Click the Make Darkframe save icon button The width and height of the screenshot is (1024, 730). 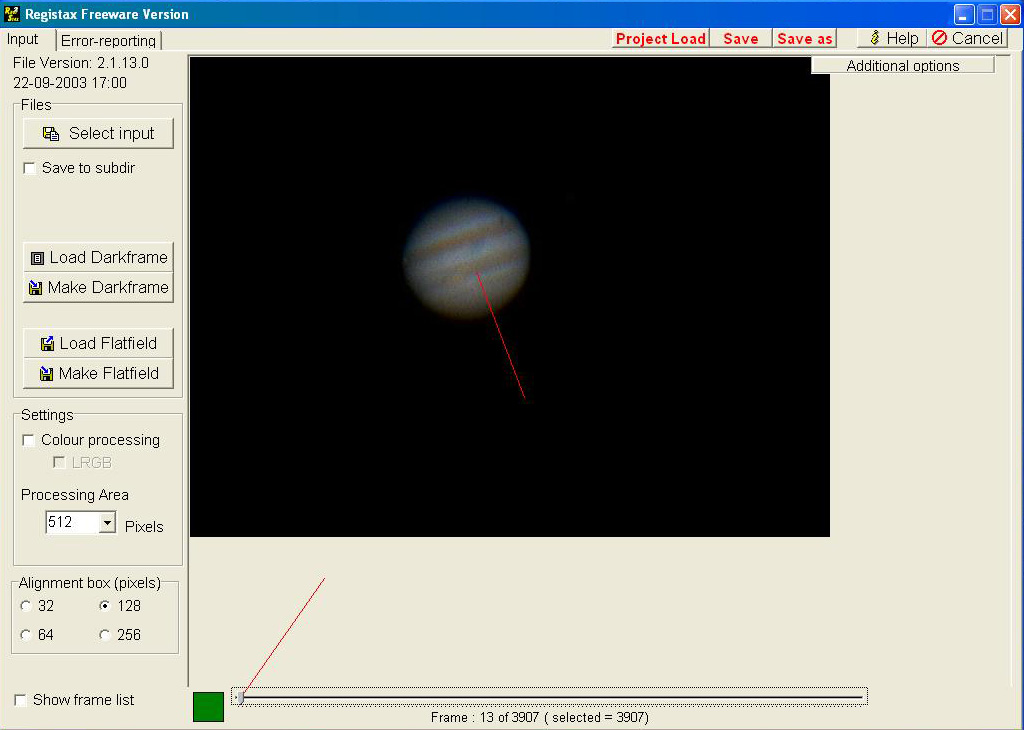(36, 288)
